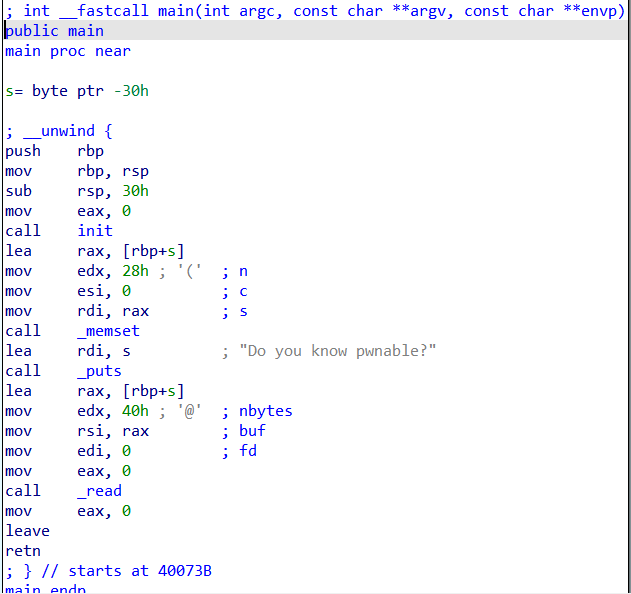Click the 'retn' instruction
The width and height of the screenshot is (631, 594).
pyautogui.click(x=23, y=551)
